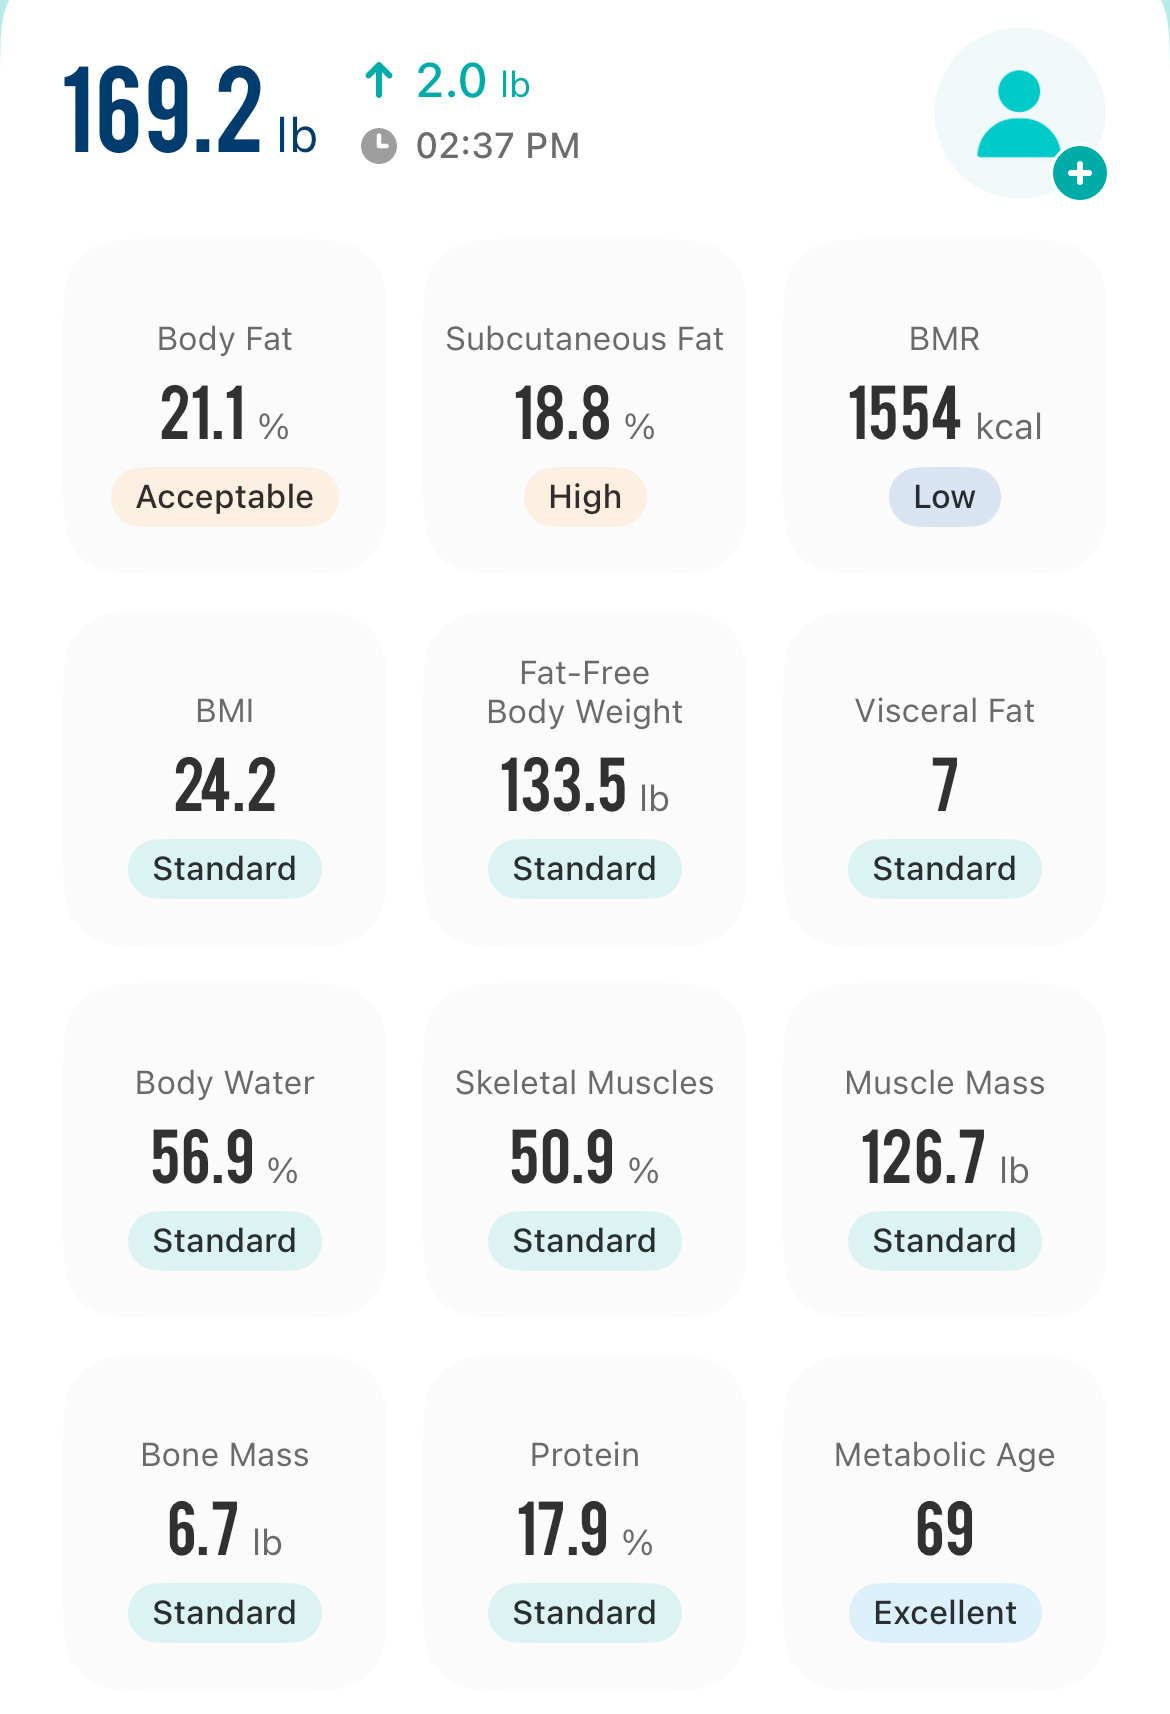This screenshot has height=1714, width=1170.
Task: Select the BMR 1554 kcal card
Action: click(x=945, y=406)
